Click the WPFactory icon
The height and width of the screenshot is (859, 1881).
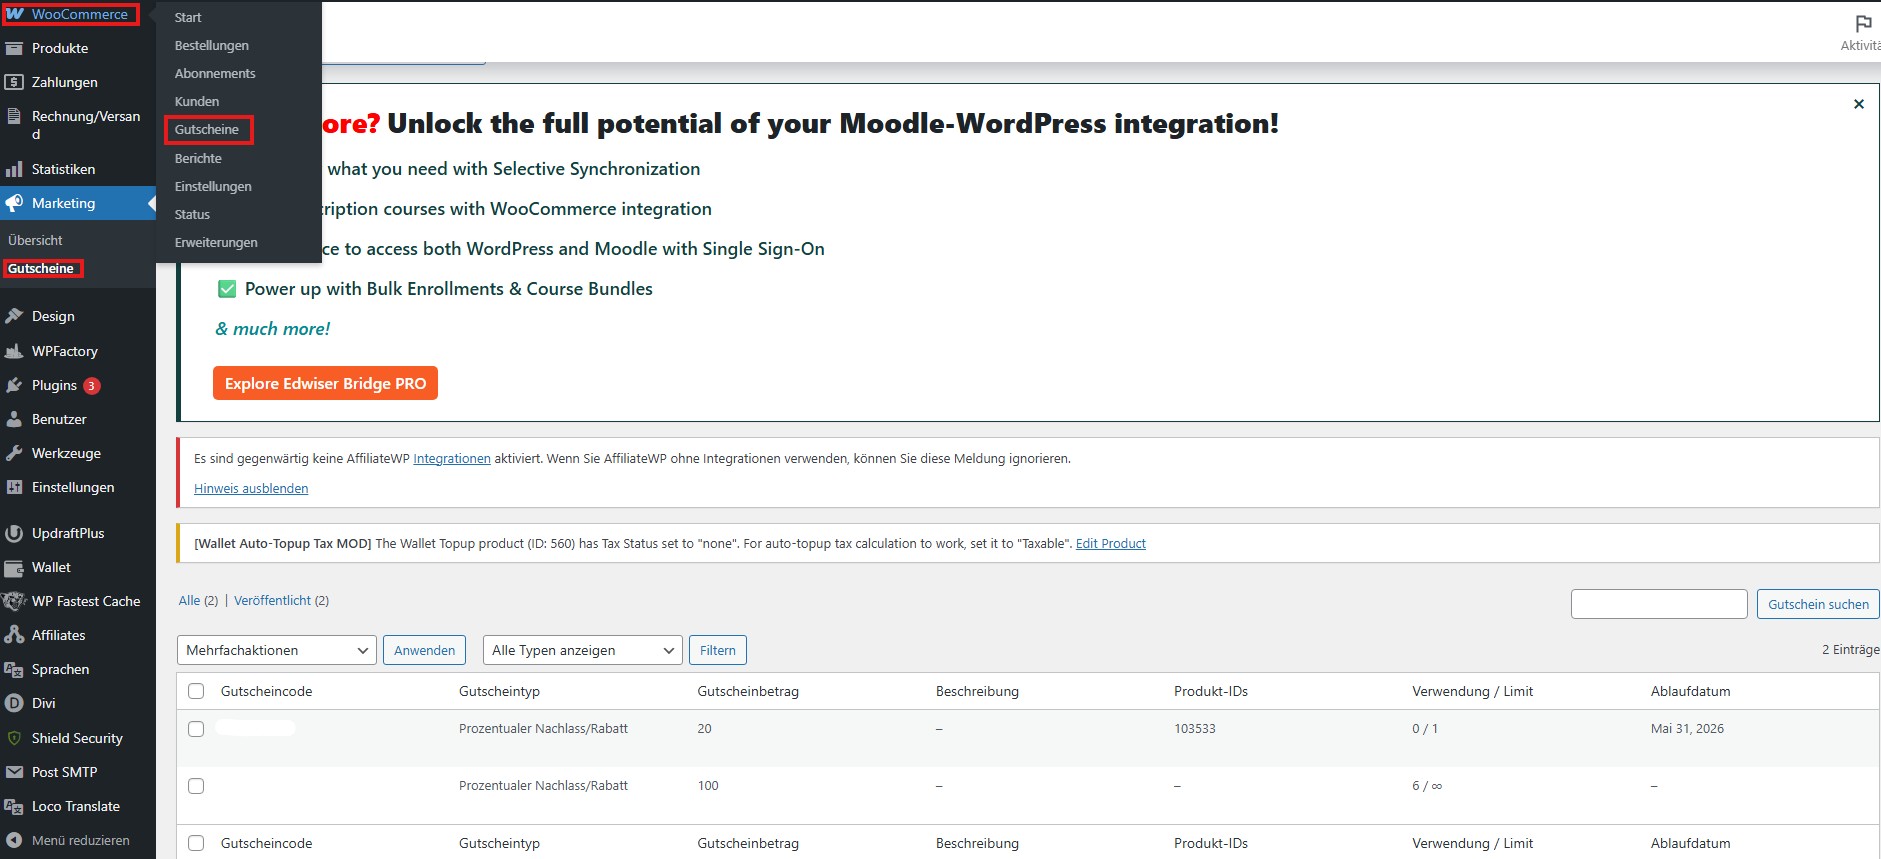point(14,351)
